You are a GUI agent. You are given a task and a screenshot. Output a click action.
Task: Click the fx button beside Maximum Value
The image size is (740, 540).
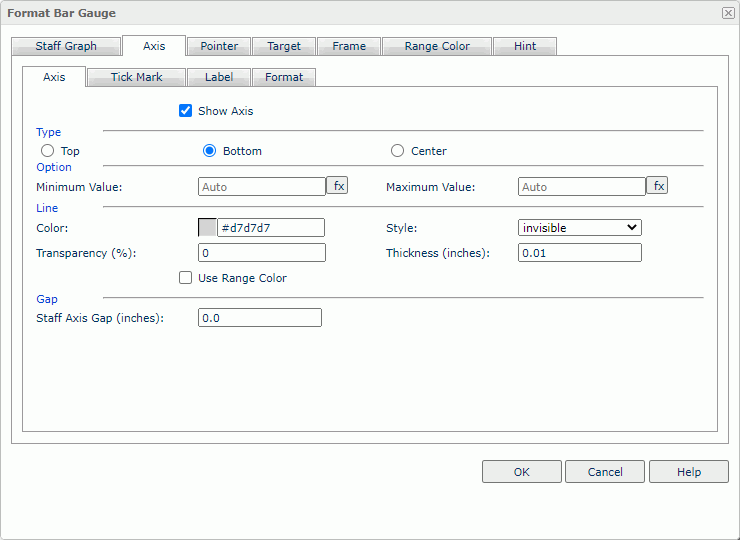coord(657,186)
